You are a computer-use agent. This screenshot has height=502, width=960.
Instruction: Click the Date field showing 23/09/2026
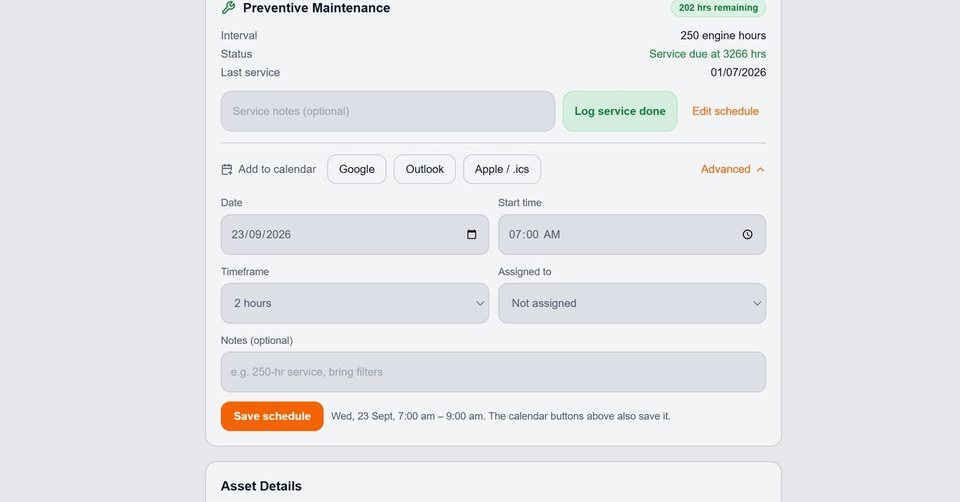(x=355, y=234)
